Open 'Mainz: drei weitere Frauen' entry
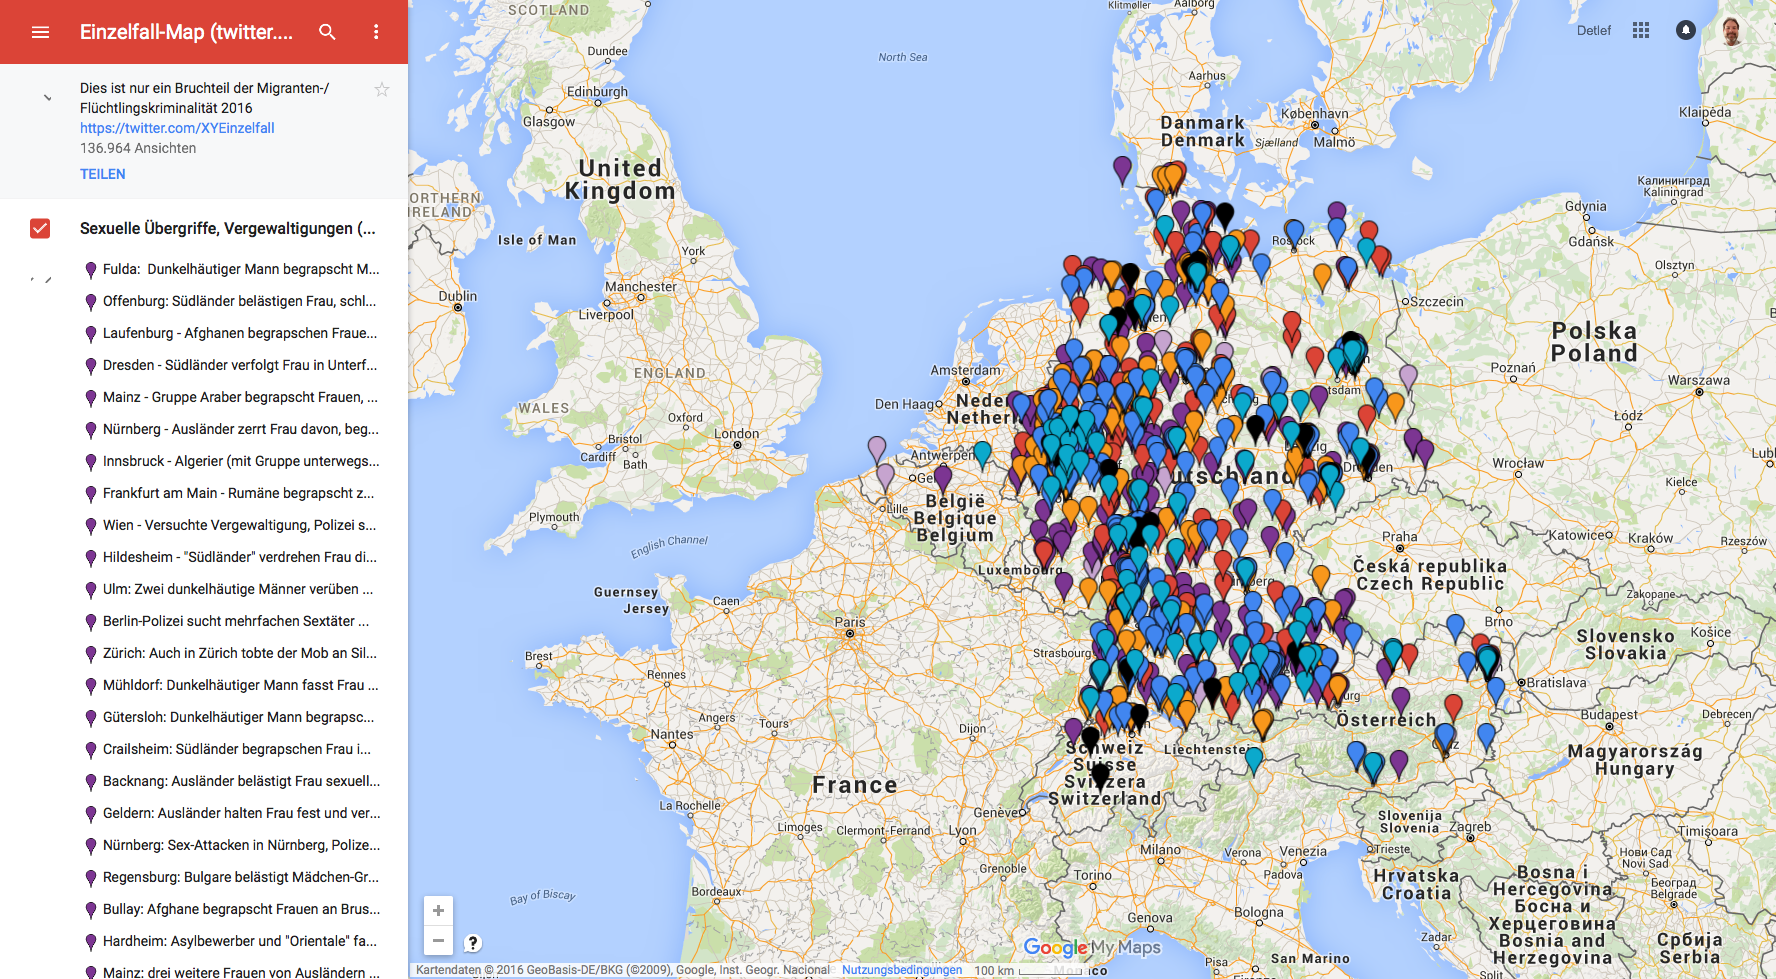 [x=241, y=972]
